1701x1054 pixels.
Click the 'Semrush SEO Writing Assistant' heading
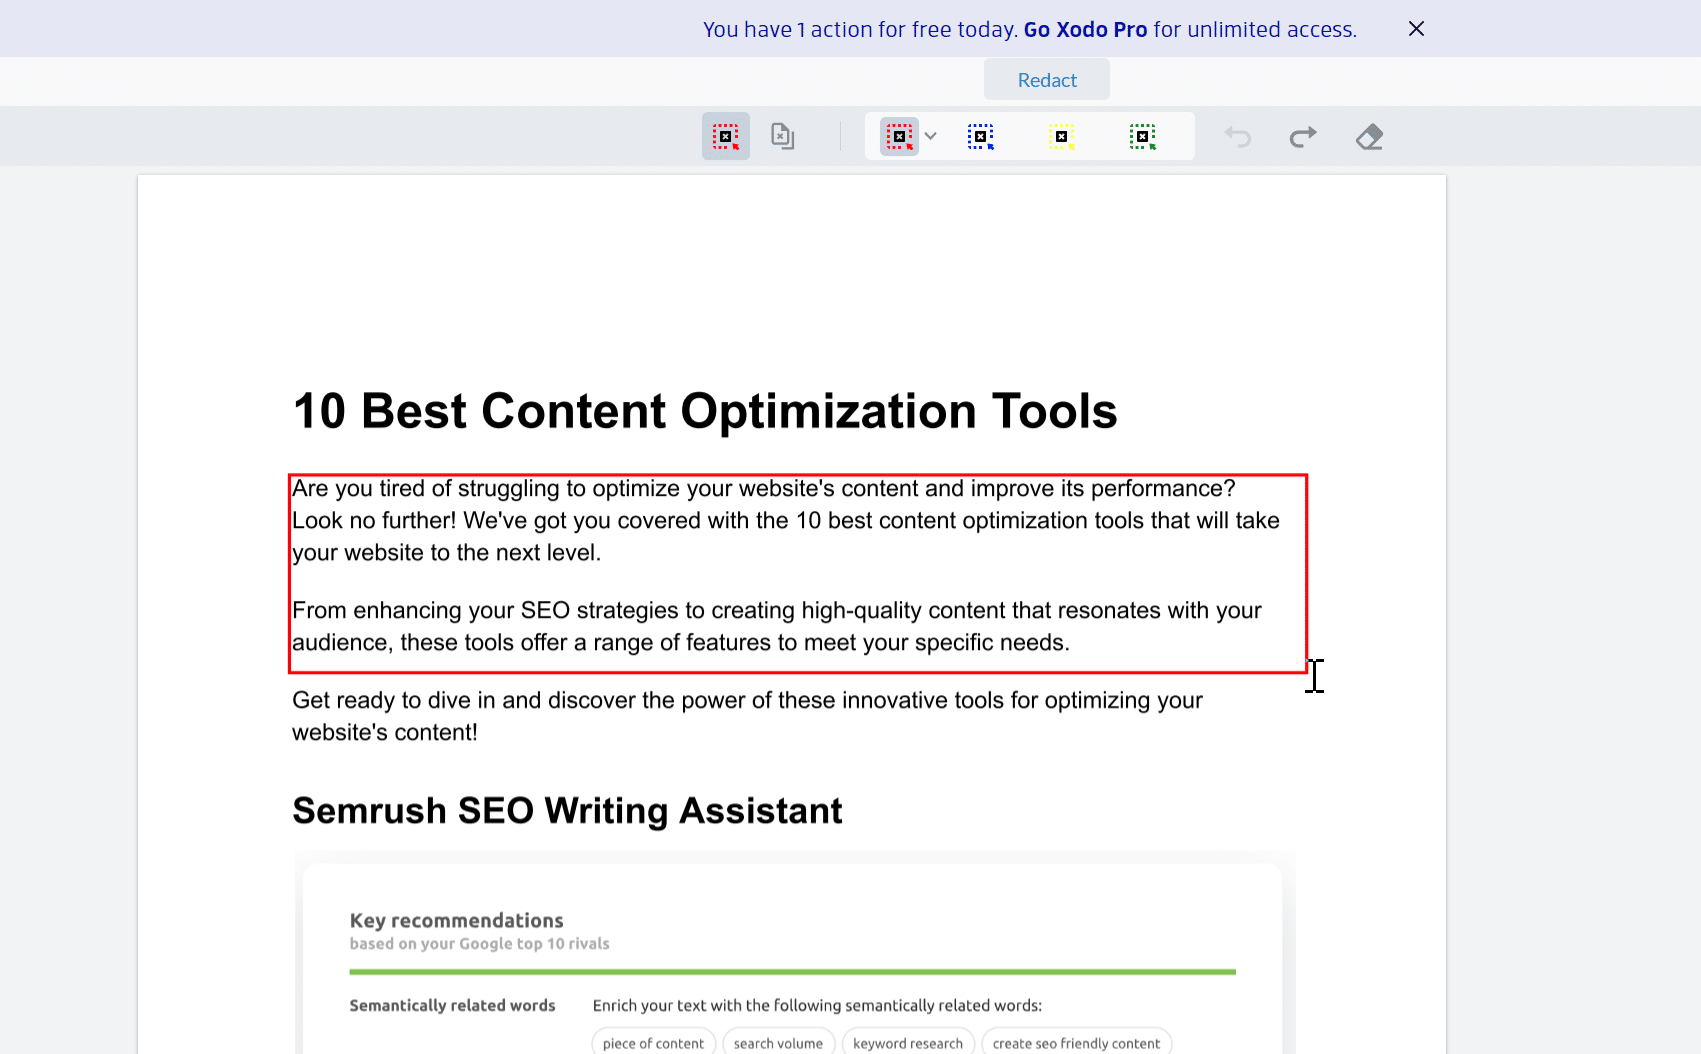567,810
